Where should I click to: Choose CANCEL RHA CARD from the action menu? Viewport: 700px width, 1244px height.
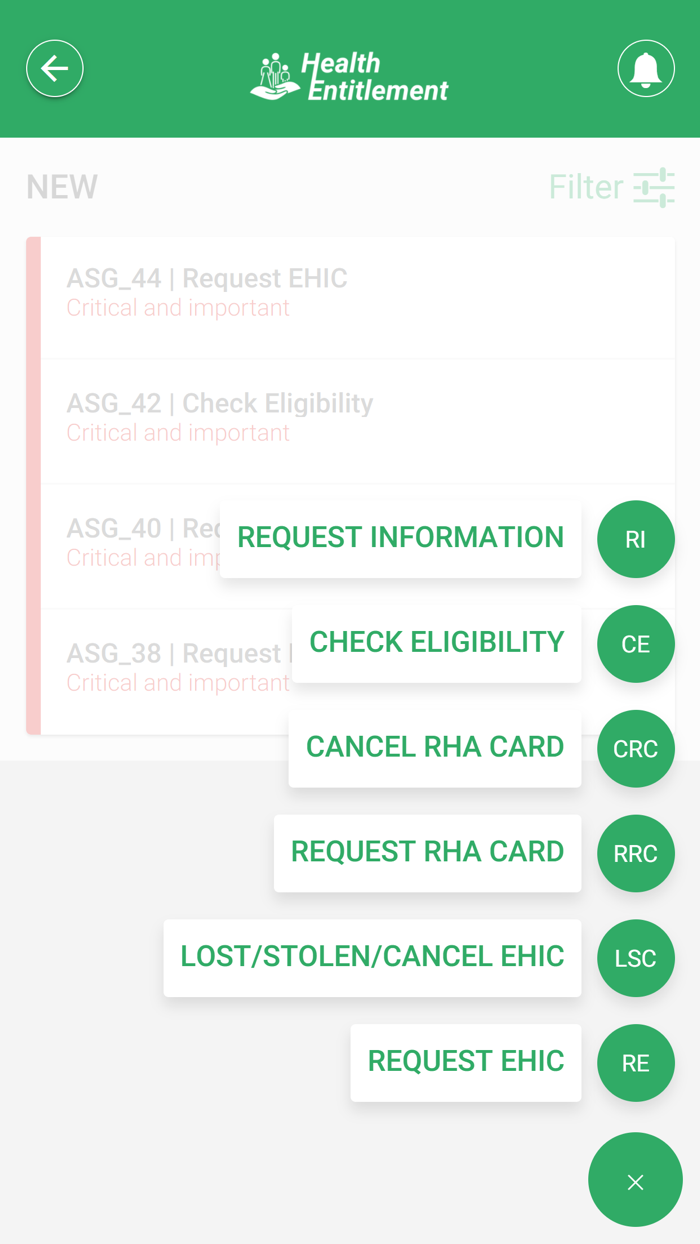434,747
